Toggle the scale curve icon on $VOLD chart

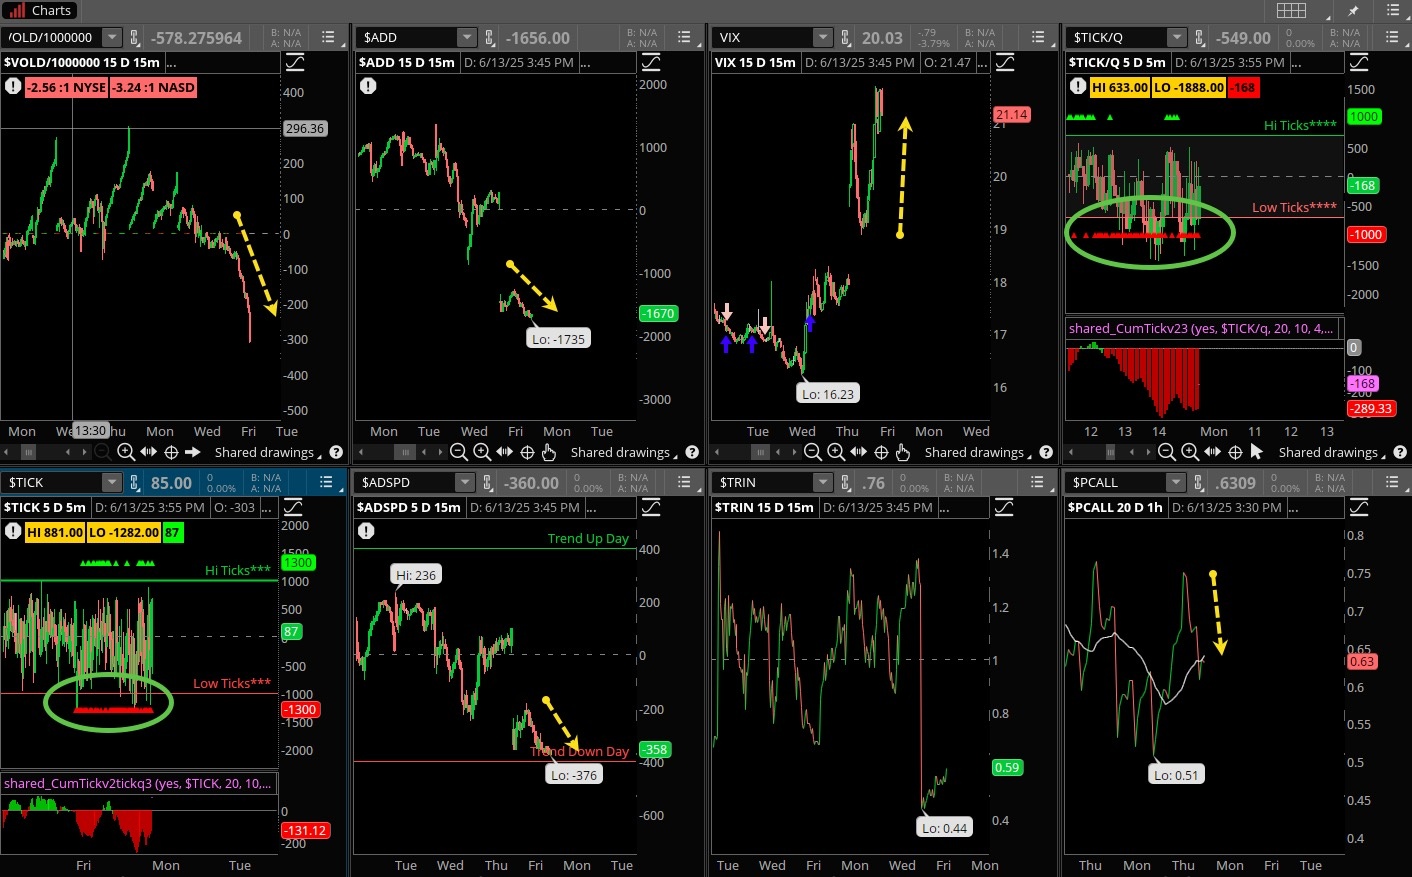coord(295,63)
